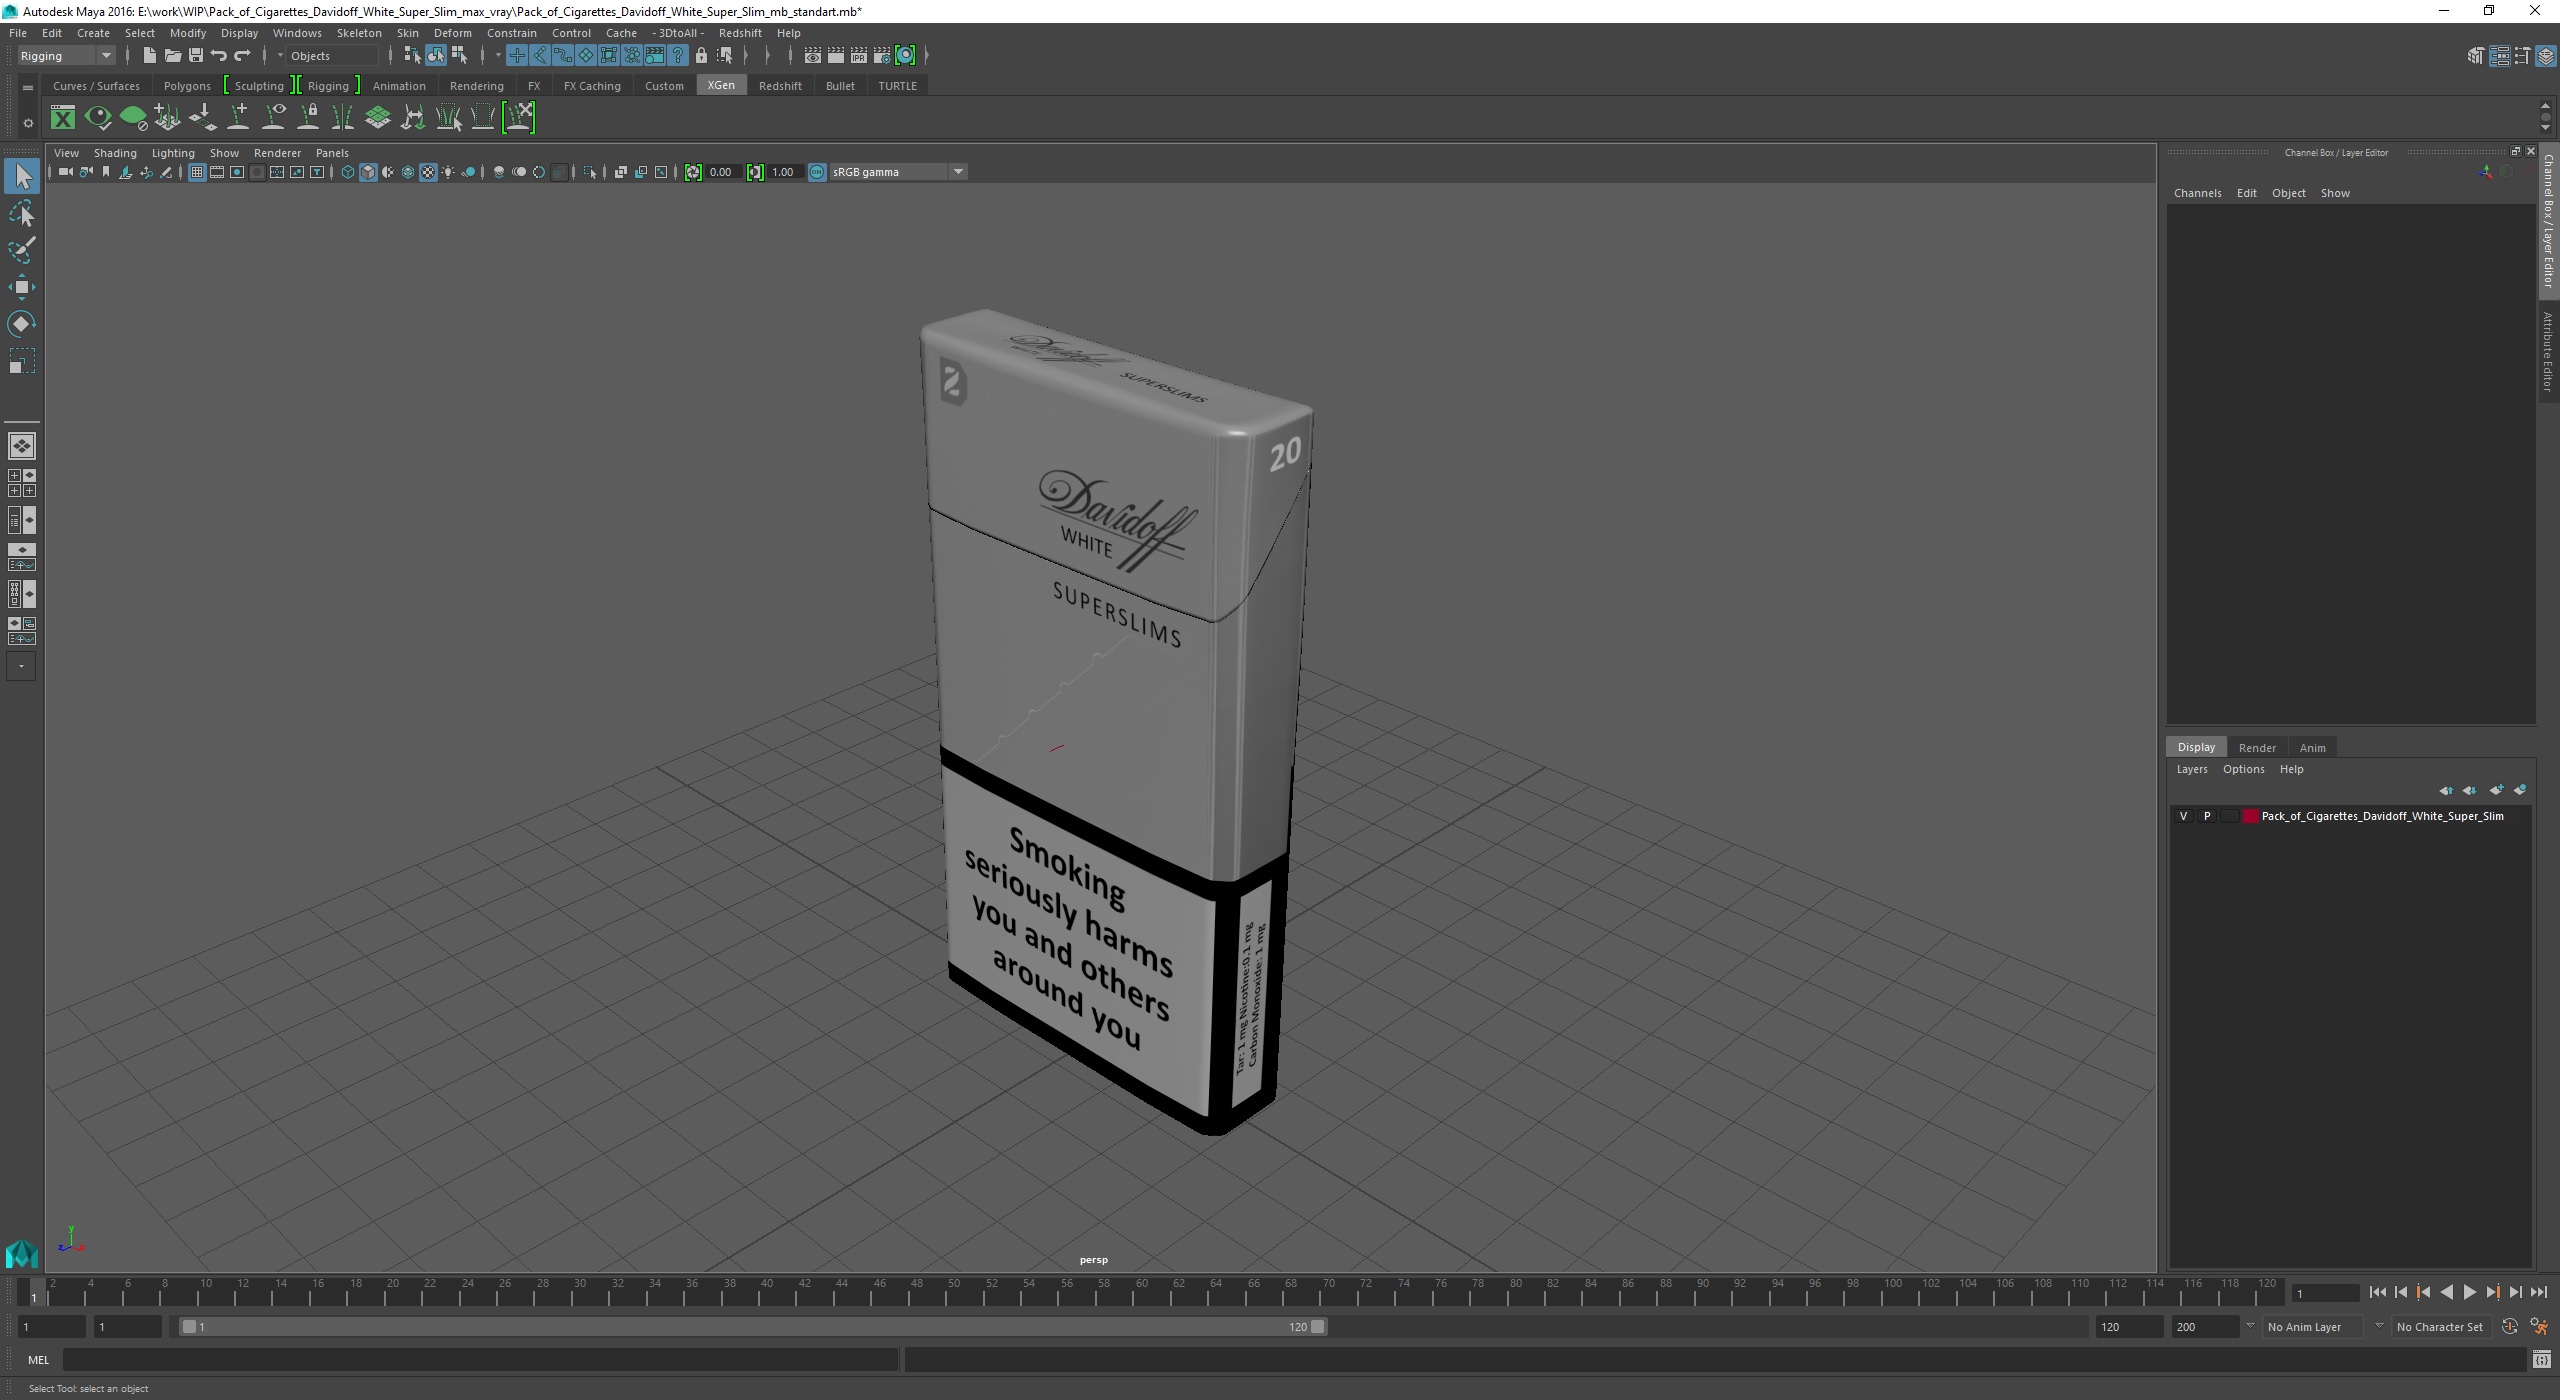Image resolution: width=2560 pixels, height=1400 pixels.
Task: Open the sRGB gamma view transform dropdown
Action: click(897, 172)
